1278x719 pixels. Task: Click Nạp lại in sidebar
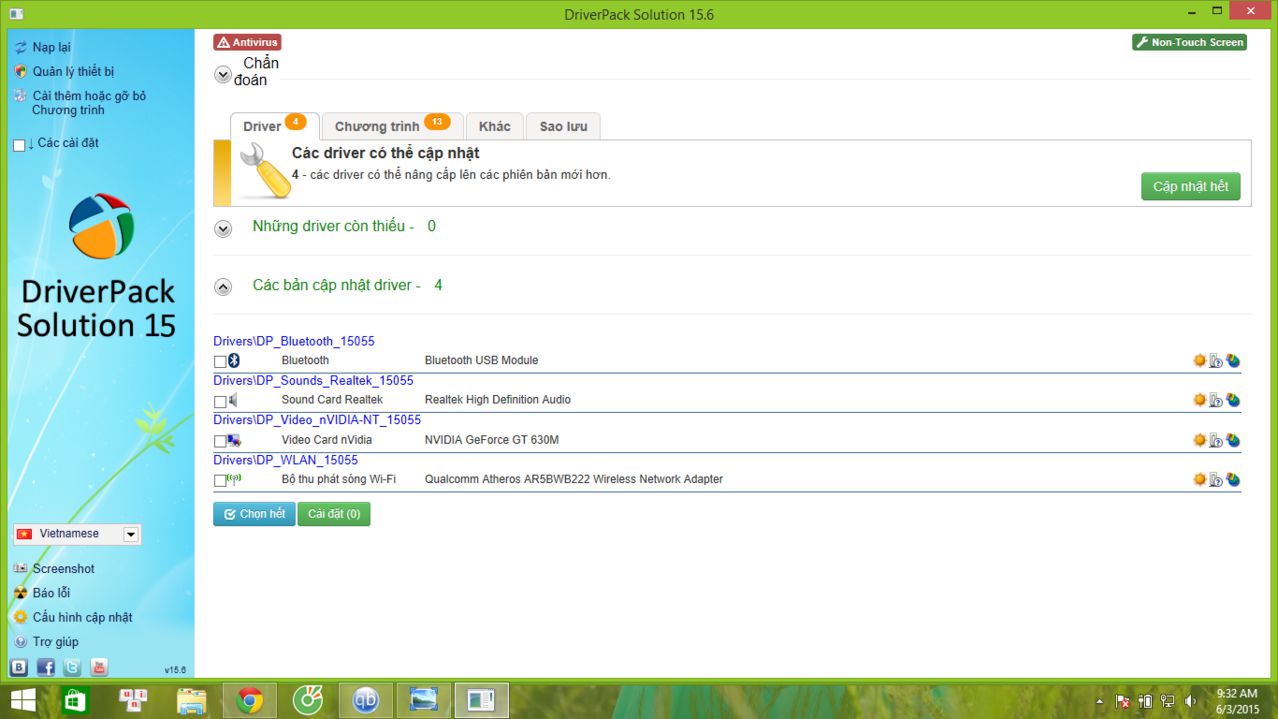click(x=51, y=47)
